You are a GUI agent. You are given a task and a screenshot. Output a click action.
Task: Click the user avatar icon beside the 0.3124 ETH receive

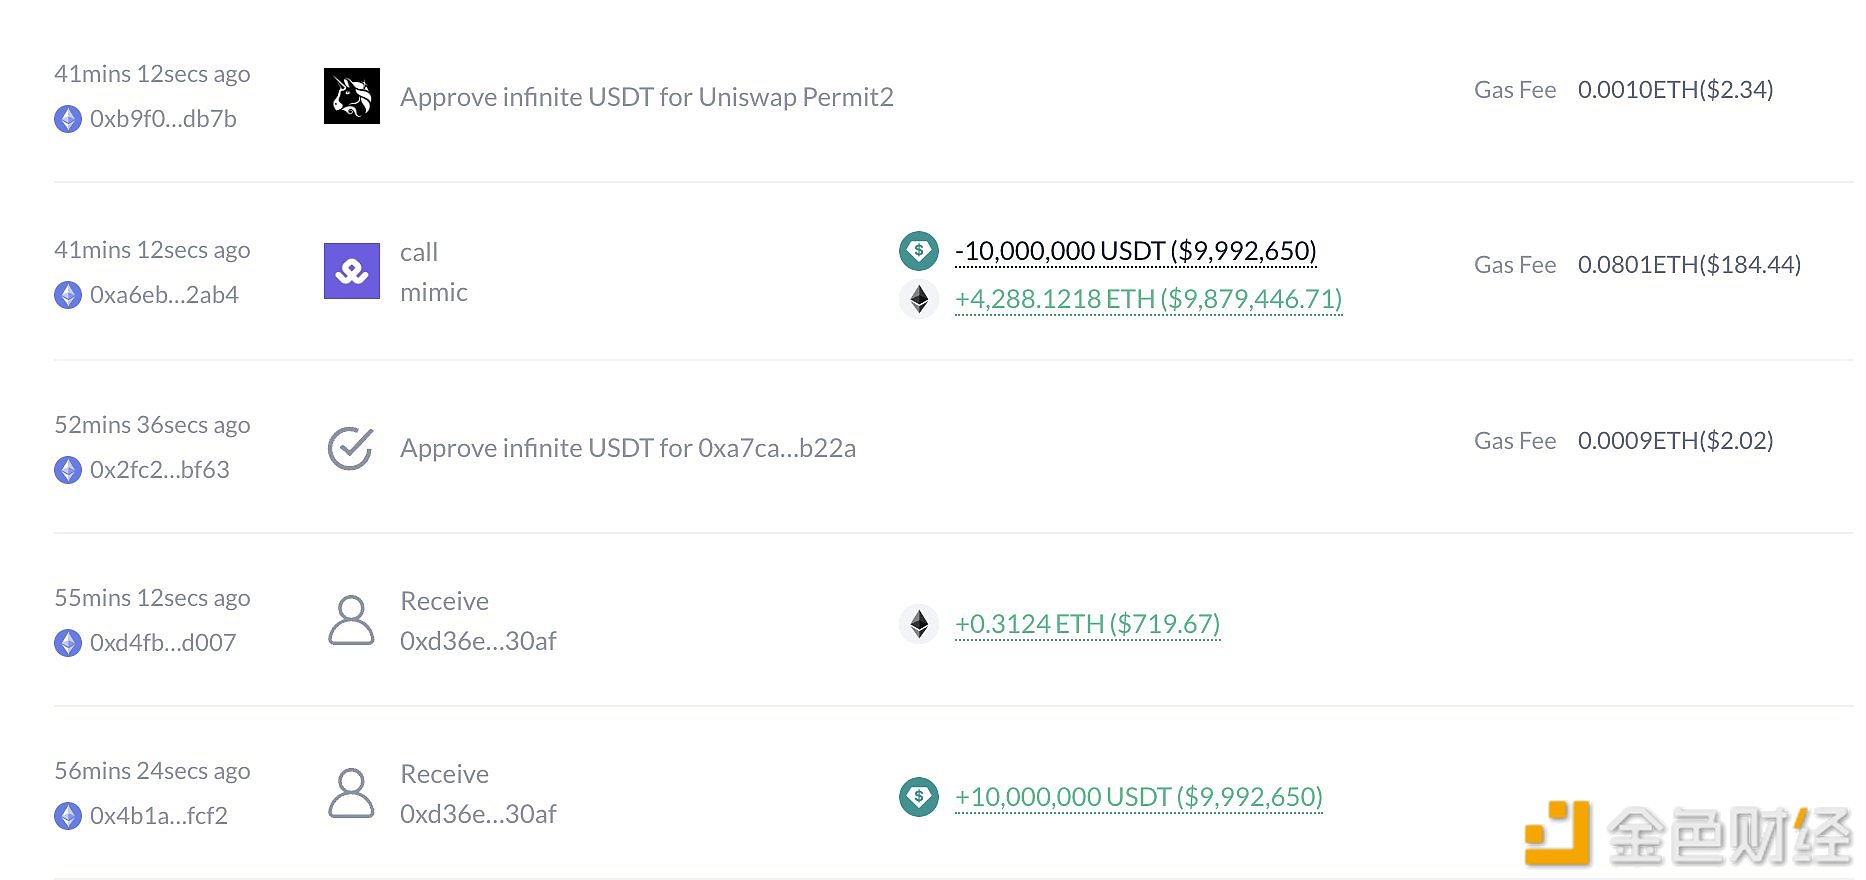point(351,621)
